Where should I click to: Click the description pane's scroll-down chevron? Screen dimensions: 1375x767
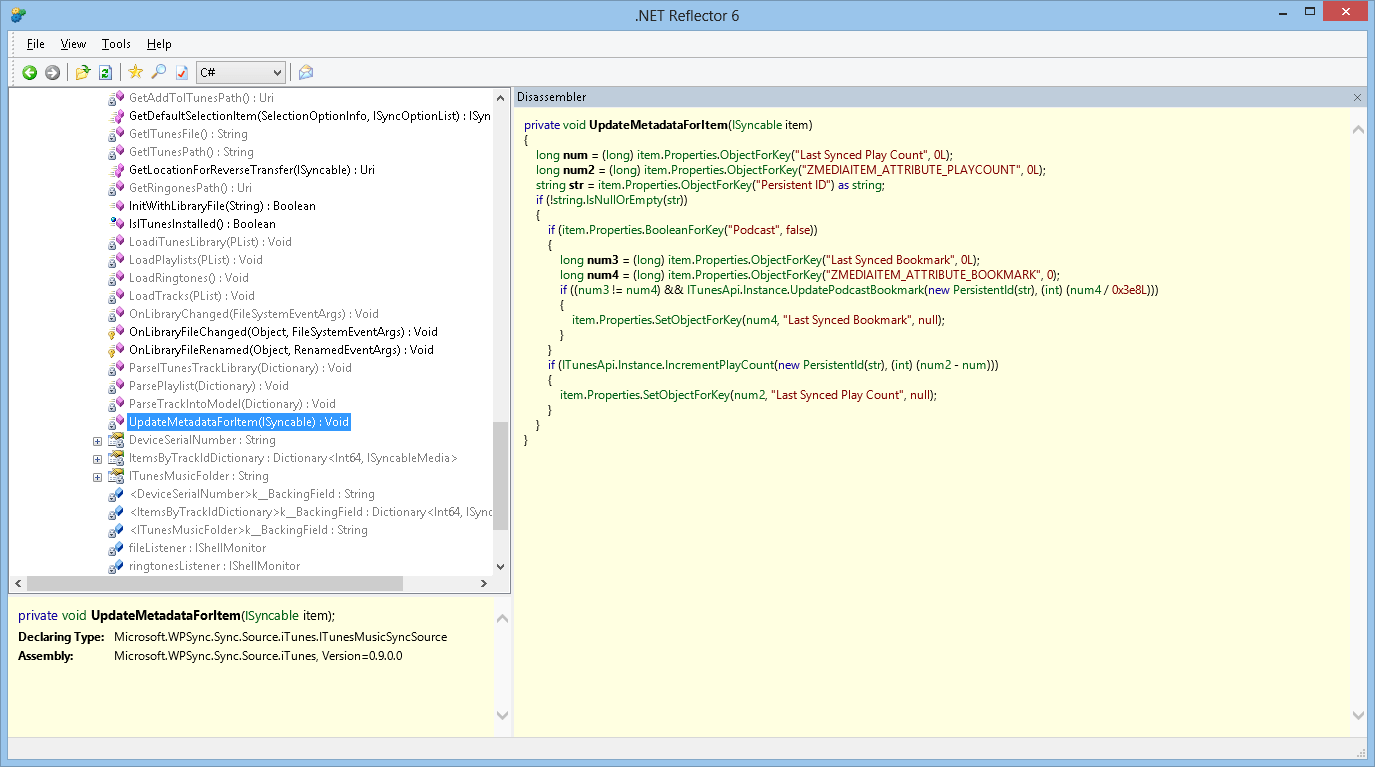(502, 715)
